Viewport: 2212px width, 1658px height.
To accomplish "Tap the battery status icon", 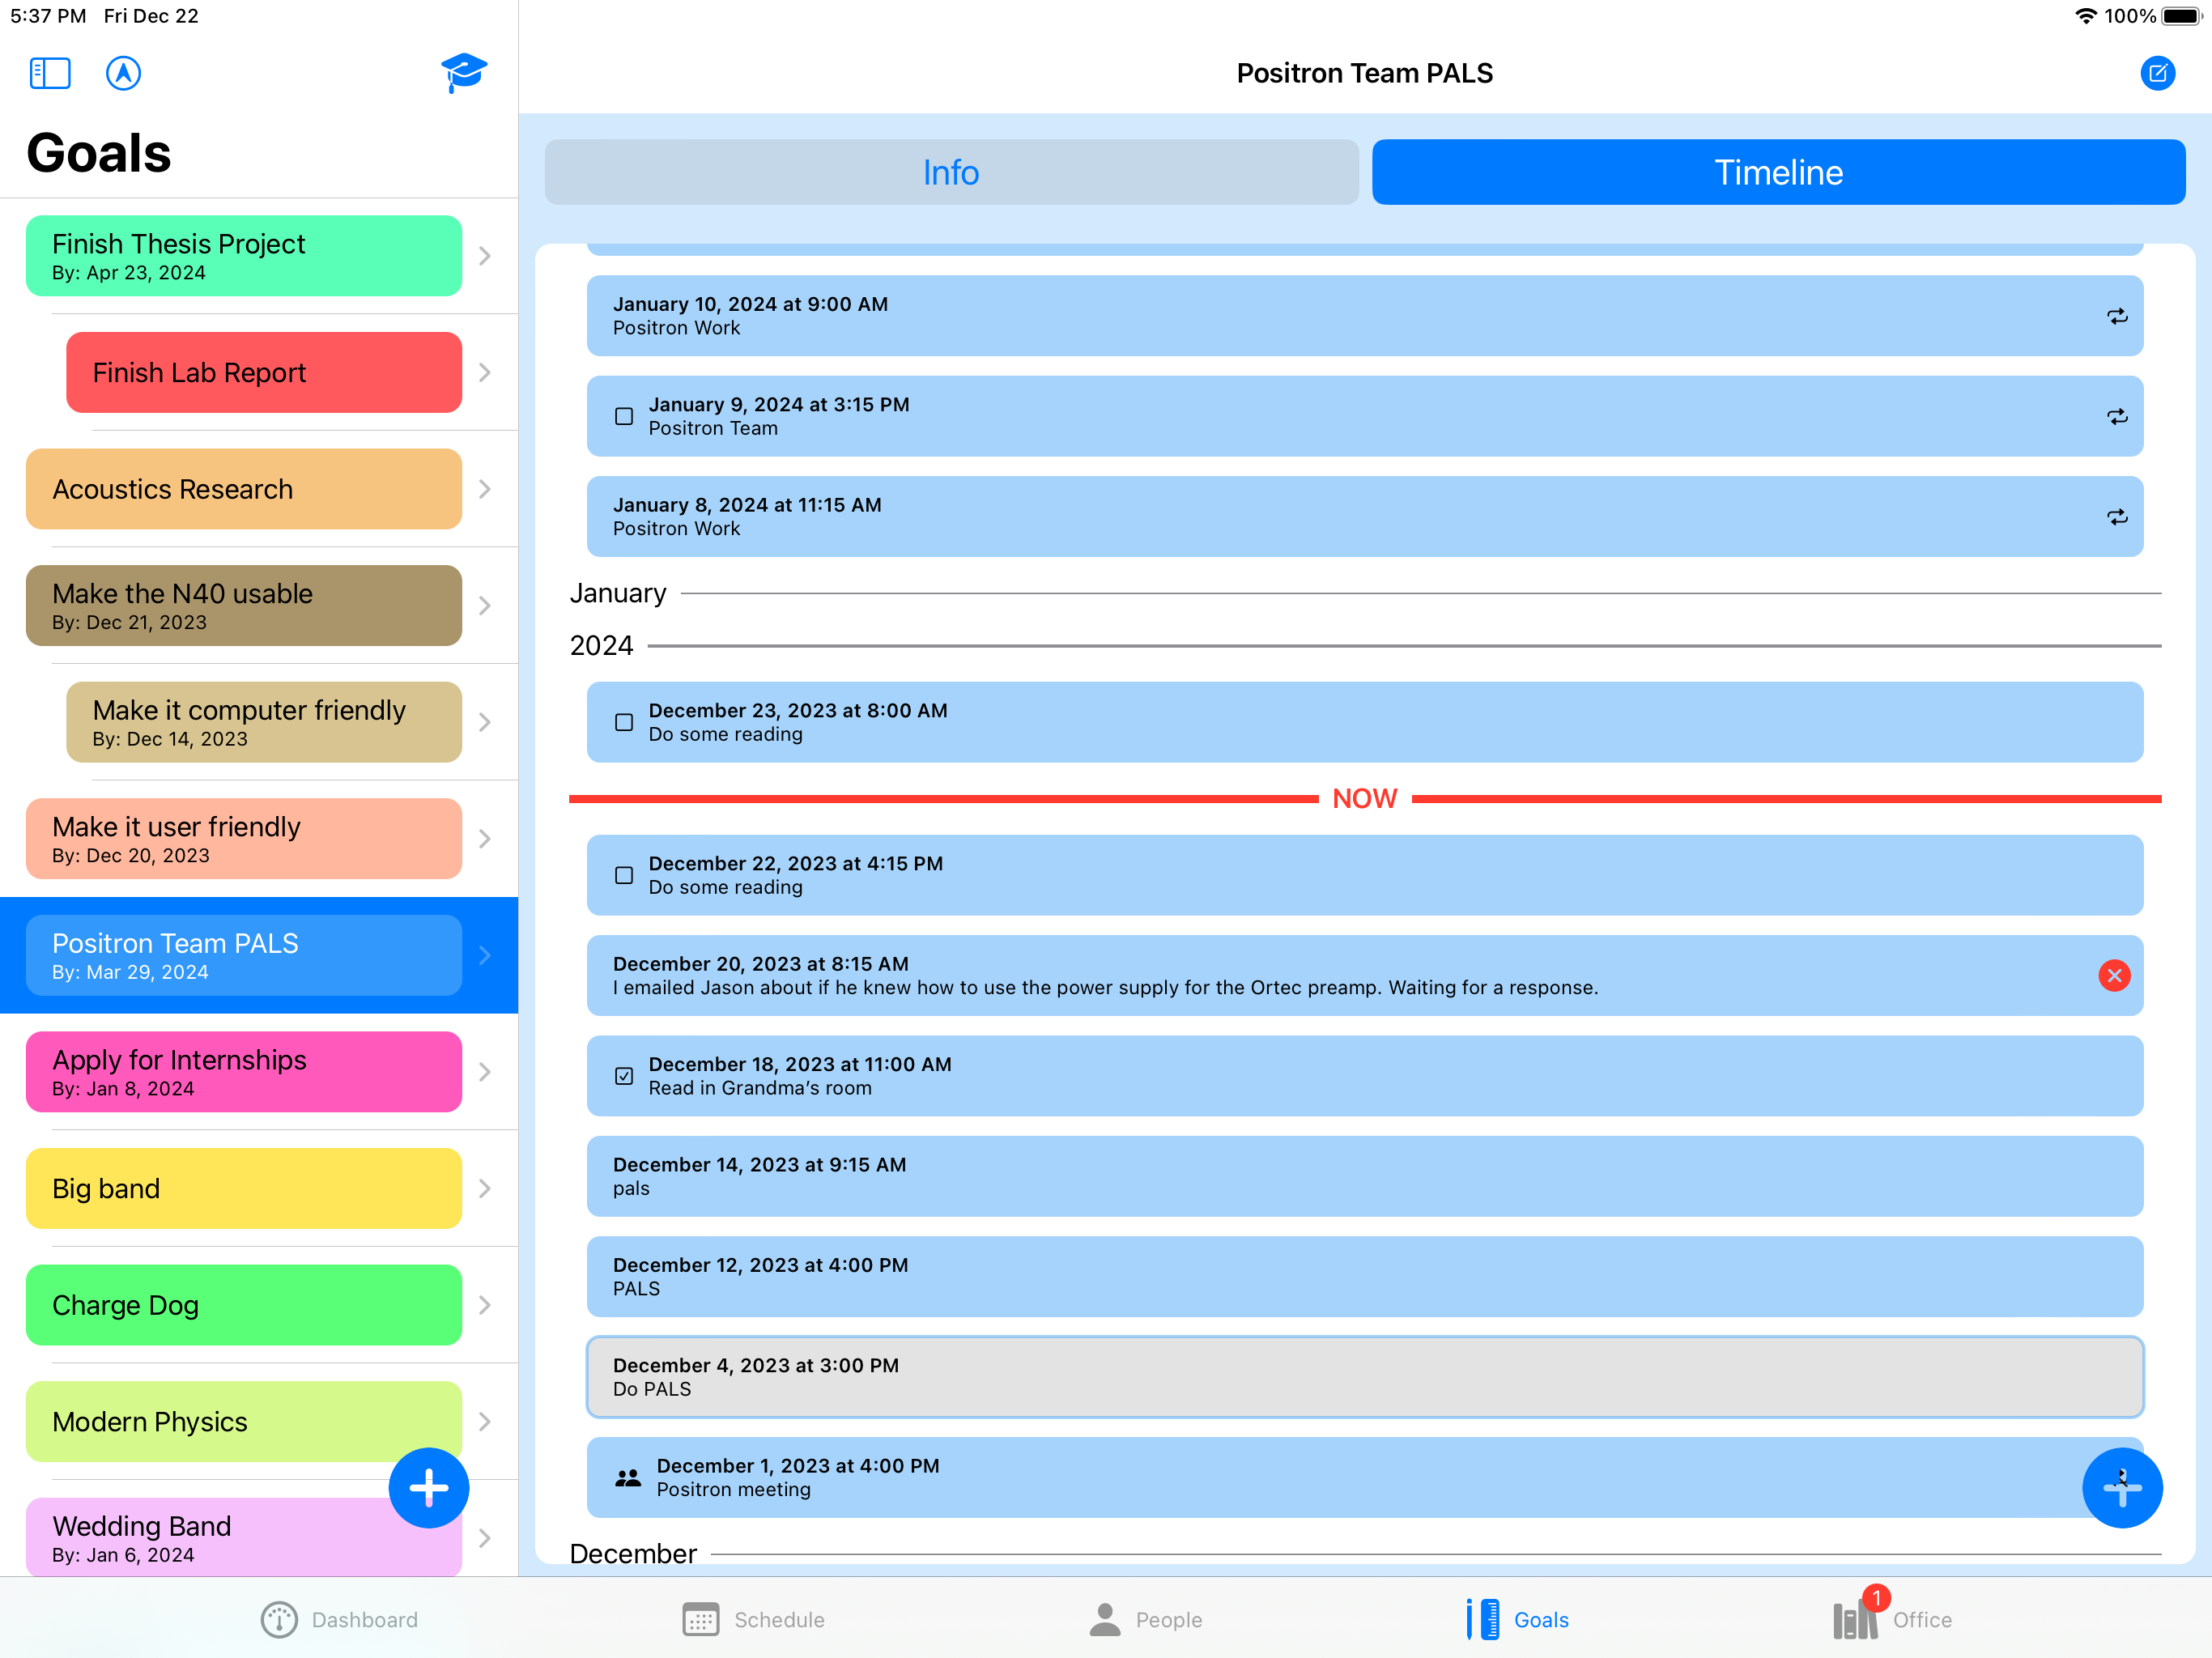I will pos(2182,16).
